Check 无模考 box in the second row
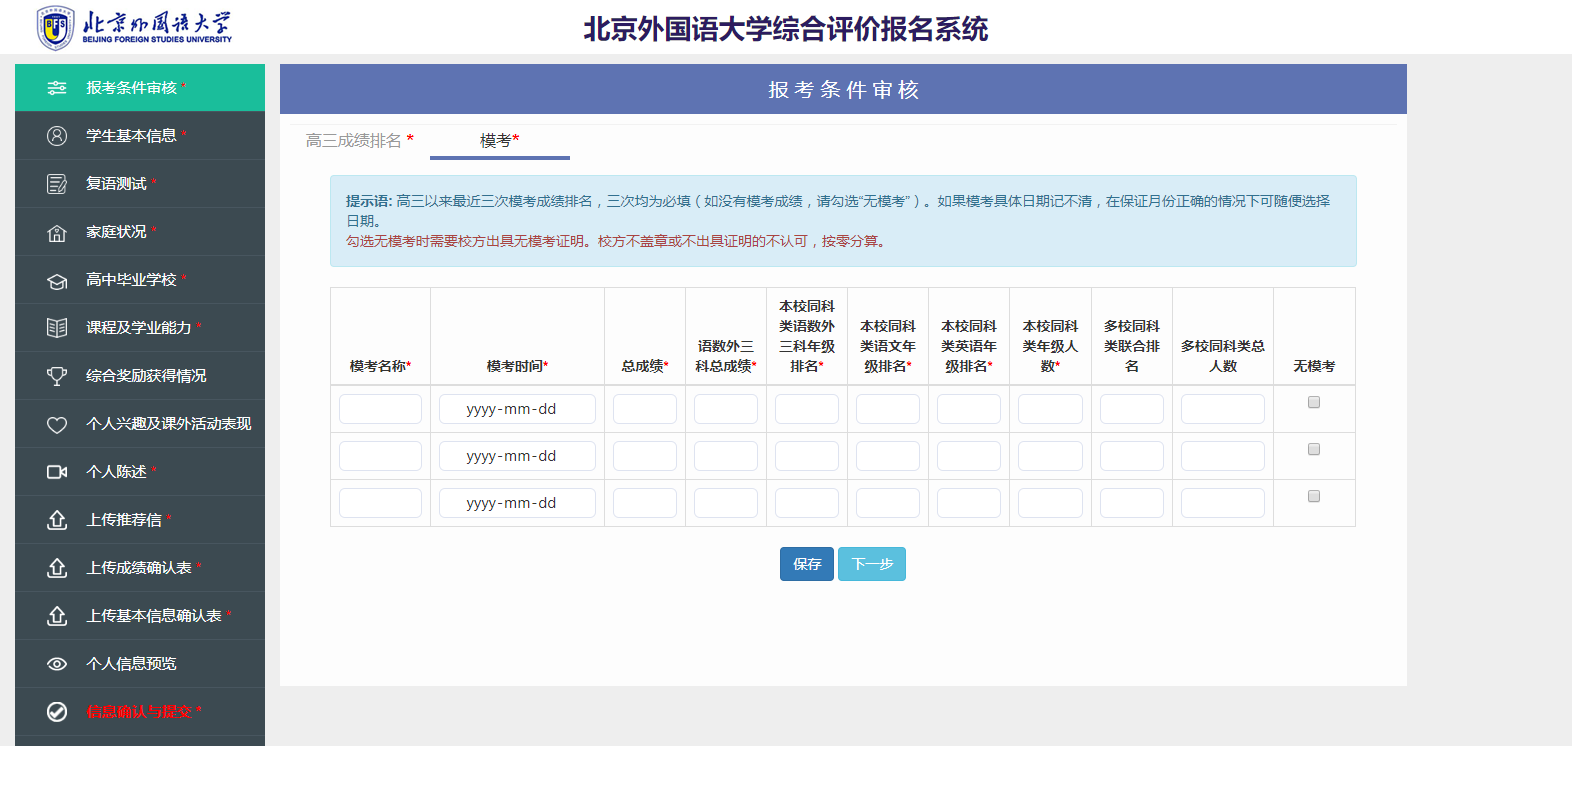1572x788 pixels. tap(1314, 449)
